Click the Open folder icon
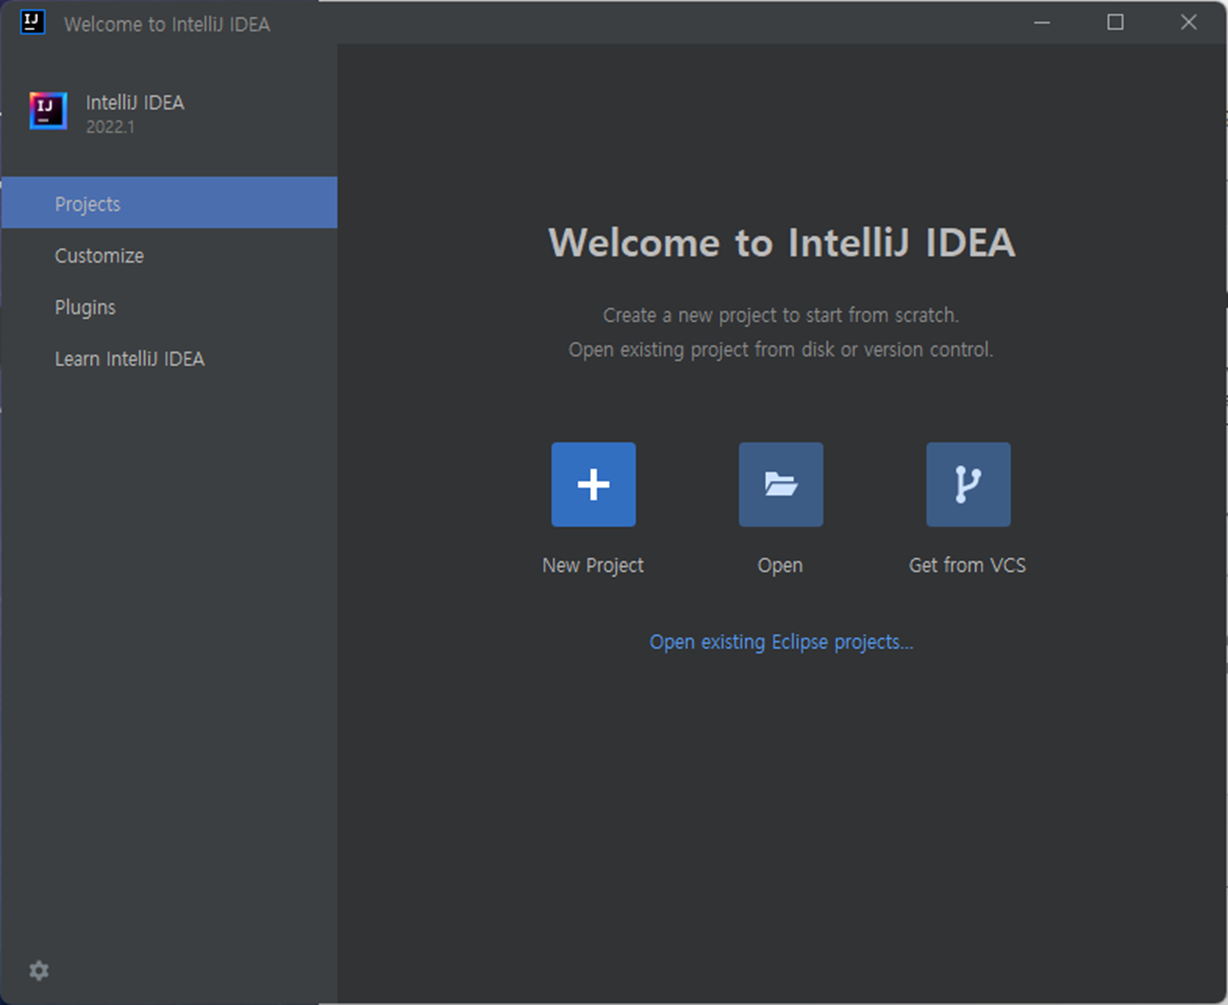This screenshot has height=1005, width=1228. coord(781,484)
